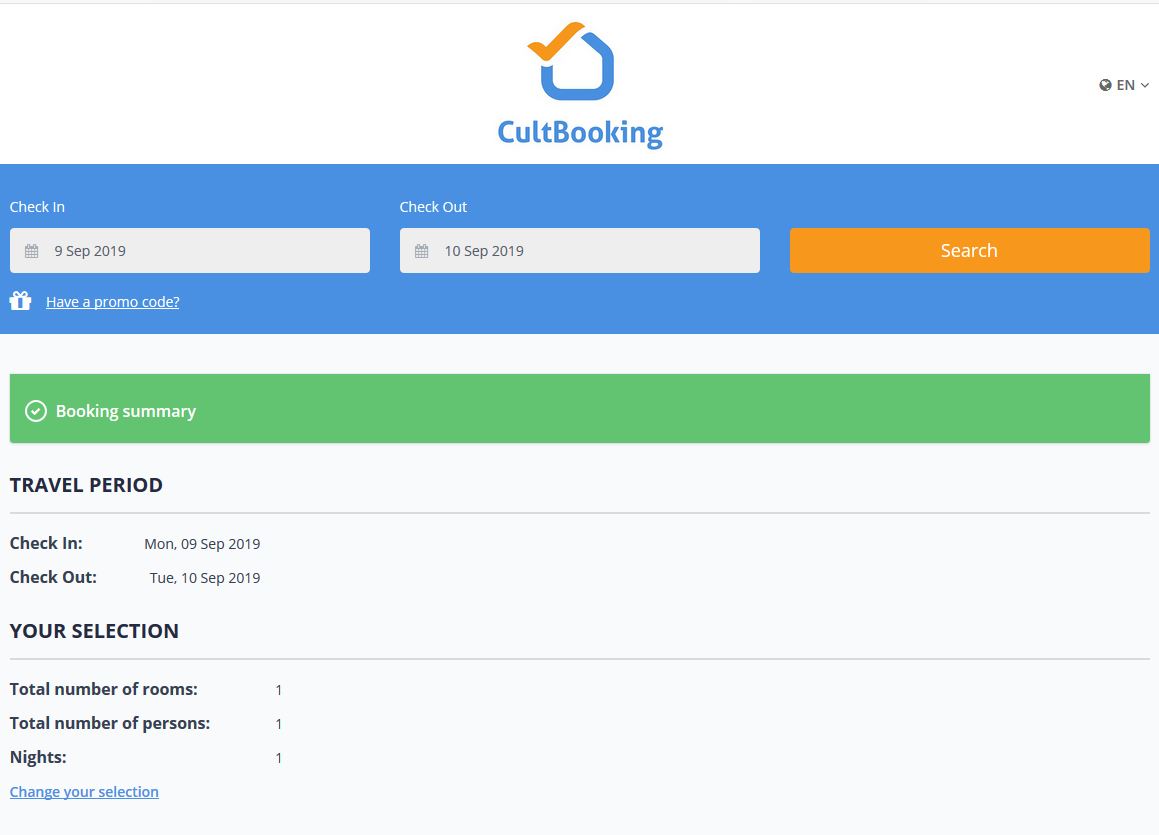Click the Check Out calendar icon

tap(422, 251)
